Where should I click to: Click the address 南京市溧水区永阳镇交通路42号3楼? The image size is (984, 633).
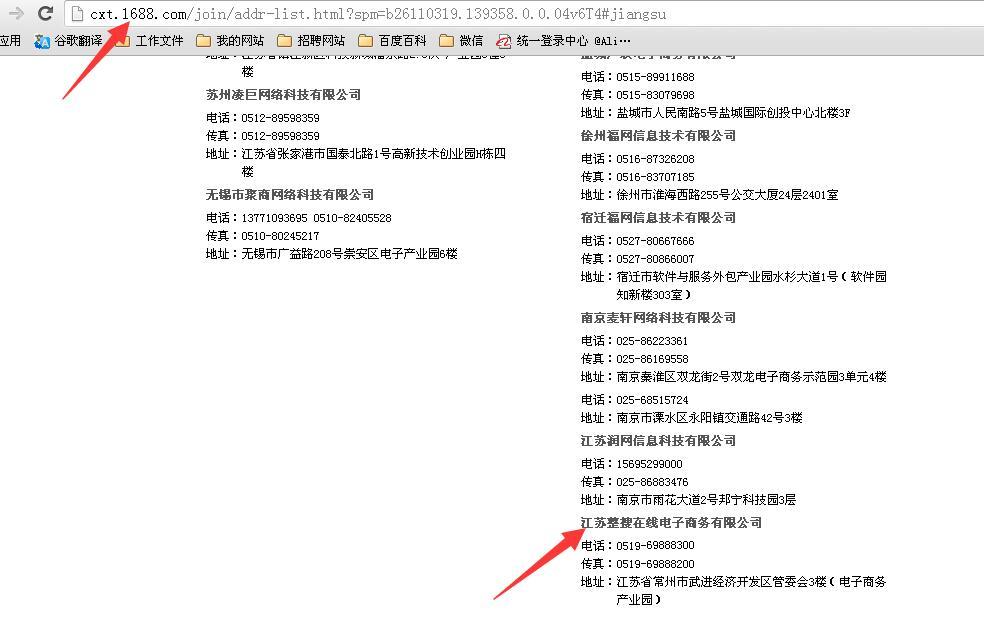[709, 418]
